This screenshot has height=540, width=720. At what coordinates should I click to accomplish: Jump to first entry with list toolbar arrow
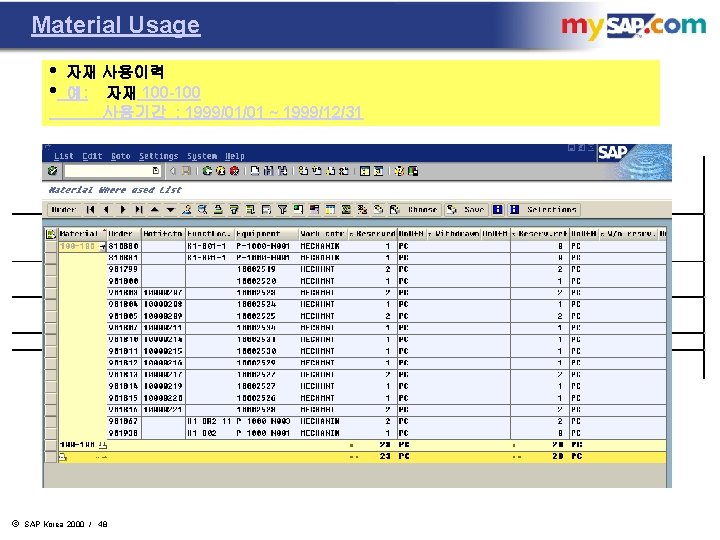tap(90, 209)
